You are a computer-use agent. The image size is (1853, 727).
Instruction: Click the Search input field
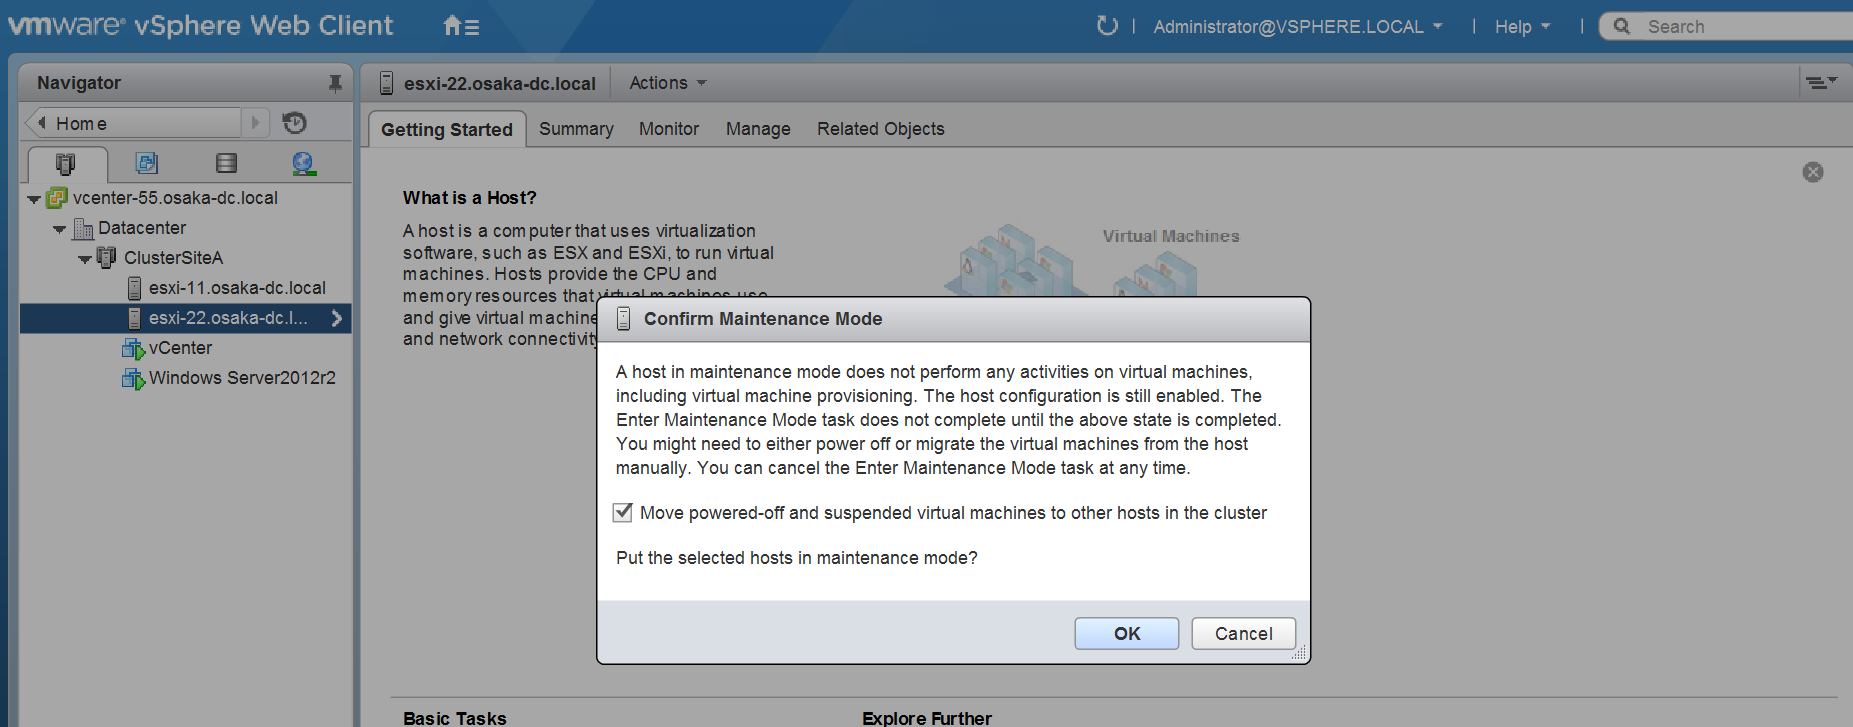pos(1740,27)
